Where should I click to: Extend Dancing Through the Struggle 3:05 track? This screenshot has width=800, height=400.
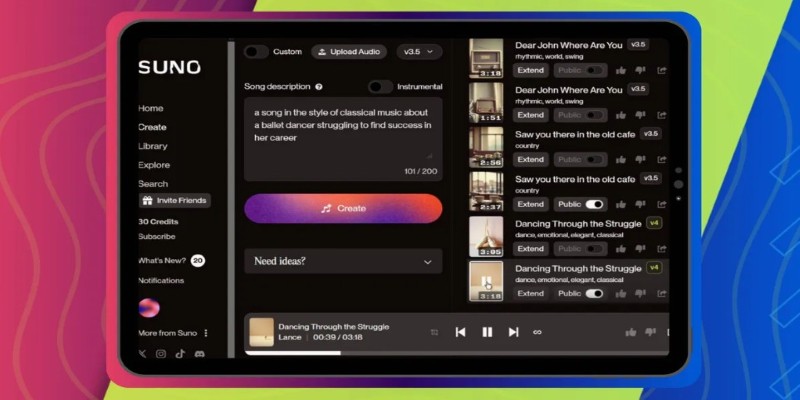531,249
